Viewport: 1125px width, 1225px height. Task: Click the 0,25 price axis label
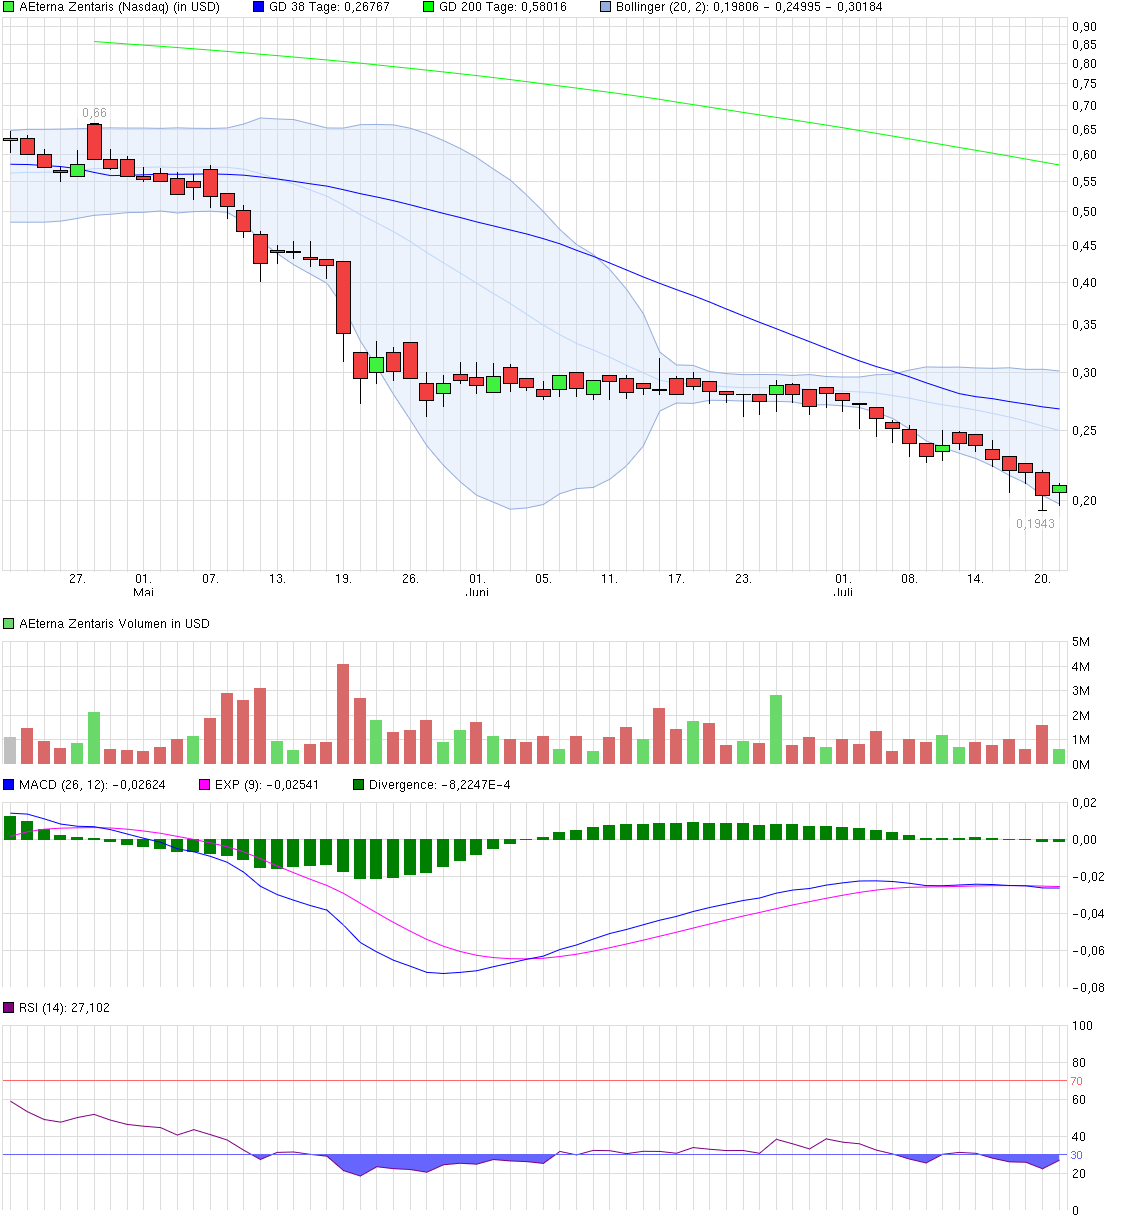coord(1084,431)
